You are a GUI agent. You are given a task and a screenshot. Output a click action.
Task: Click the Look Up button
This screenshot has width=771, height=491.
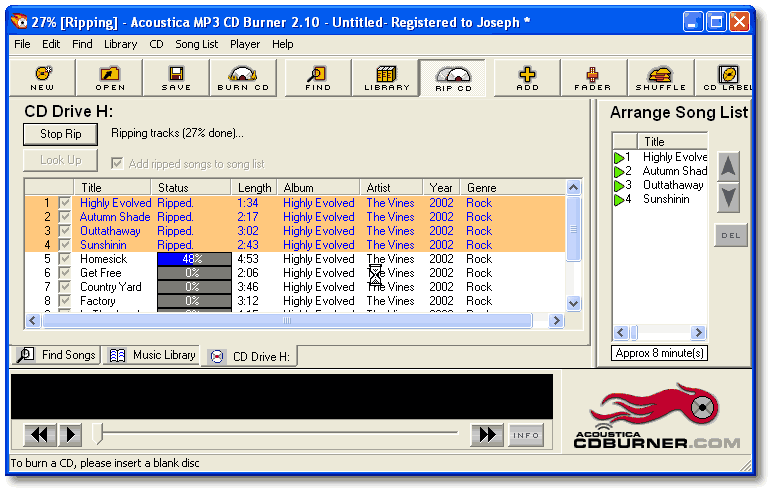pos(60,160)
